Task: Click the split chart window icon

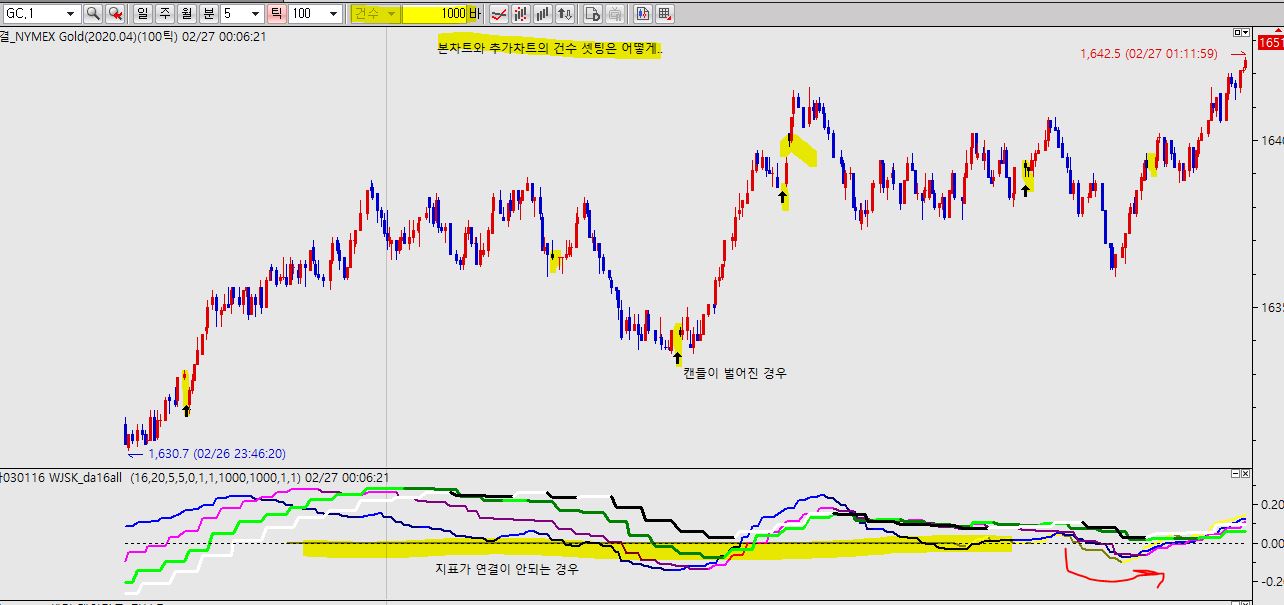Action: tap(642, 14)
